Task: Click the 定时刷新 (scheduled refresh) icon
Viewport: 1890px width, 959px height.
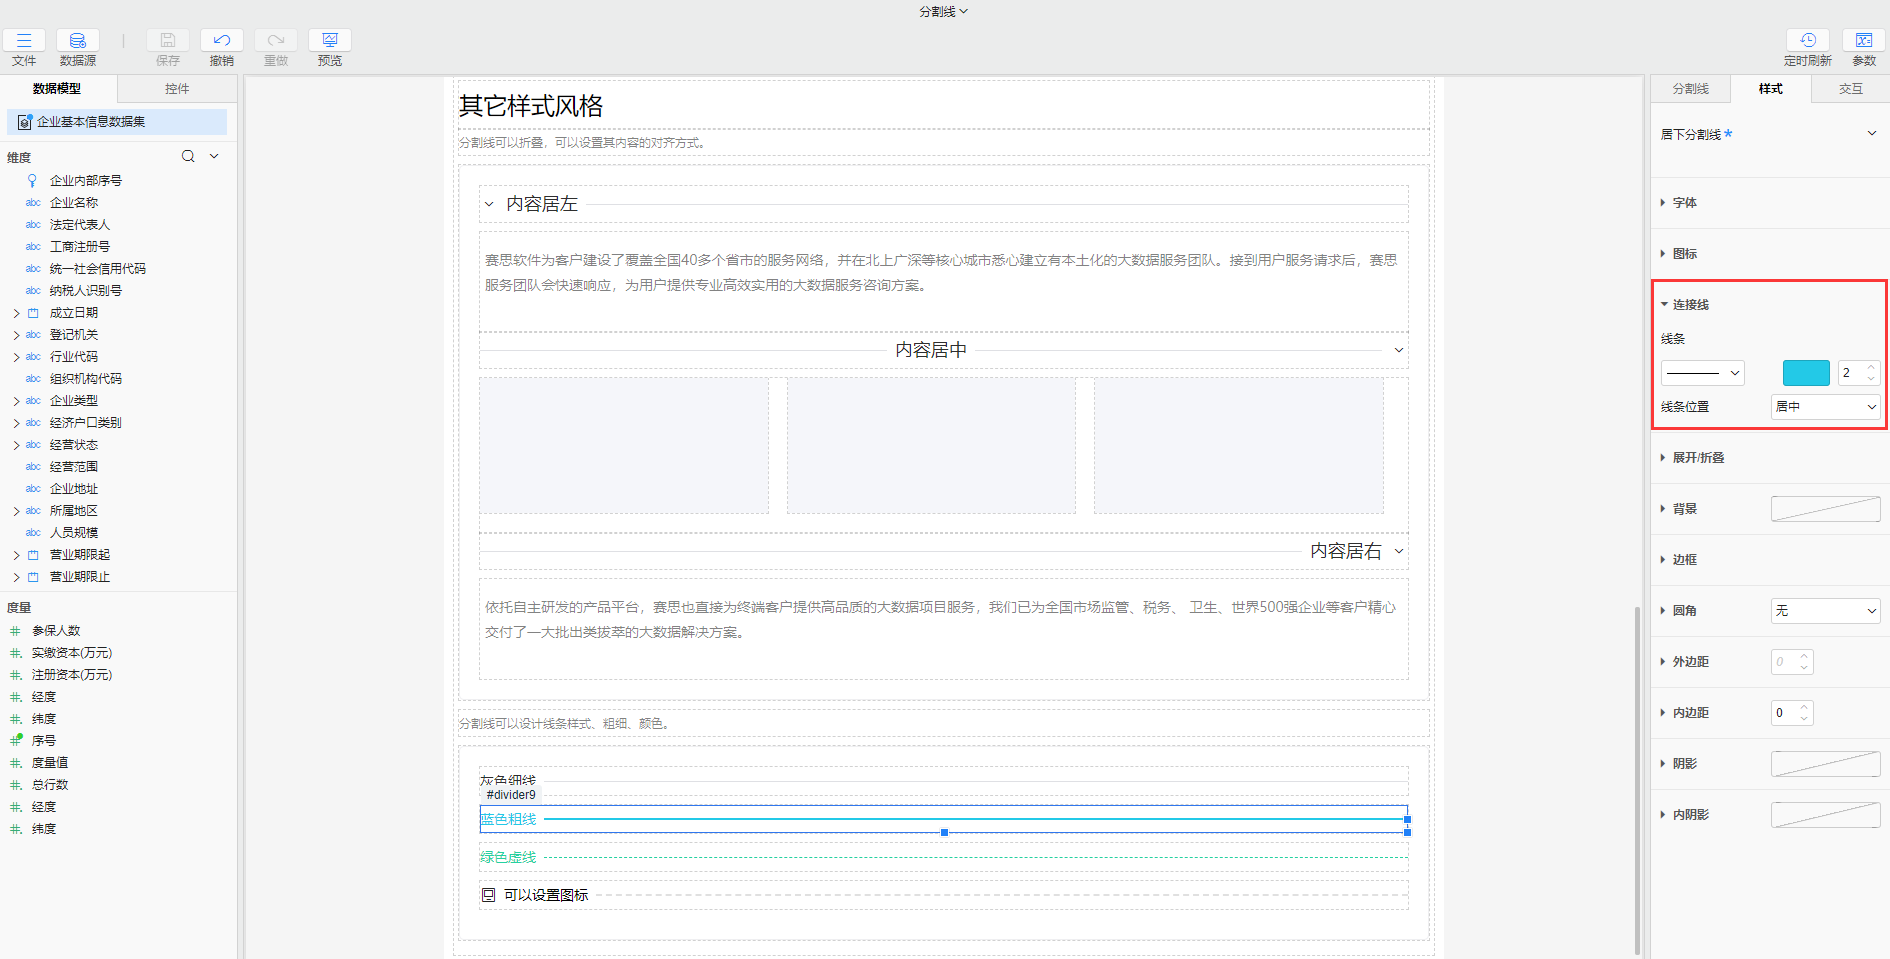Action: click(x=1808, y=40)
